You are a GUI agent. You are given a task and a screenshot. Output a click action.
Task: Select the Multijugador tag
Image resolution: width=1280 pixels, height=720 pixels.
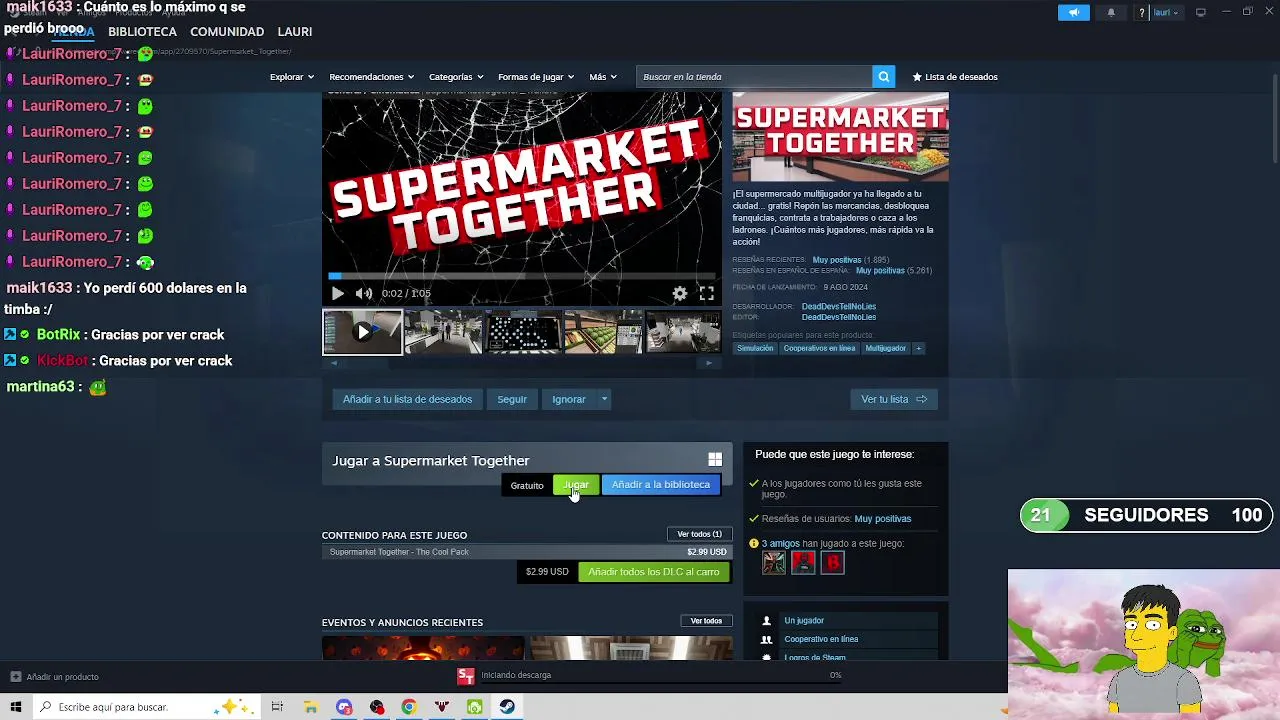(x=885, y=349)
